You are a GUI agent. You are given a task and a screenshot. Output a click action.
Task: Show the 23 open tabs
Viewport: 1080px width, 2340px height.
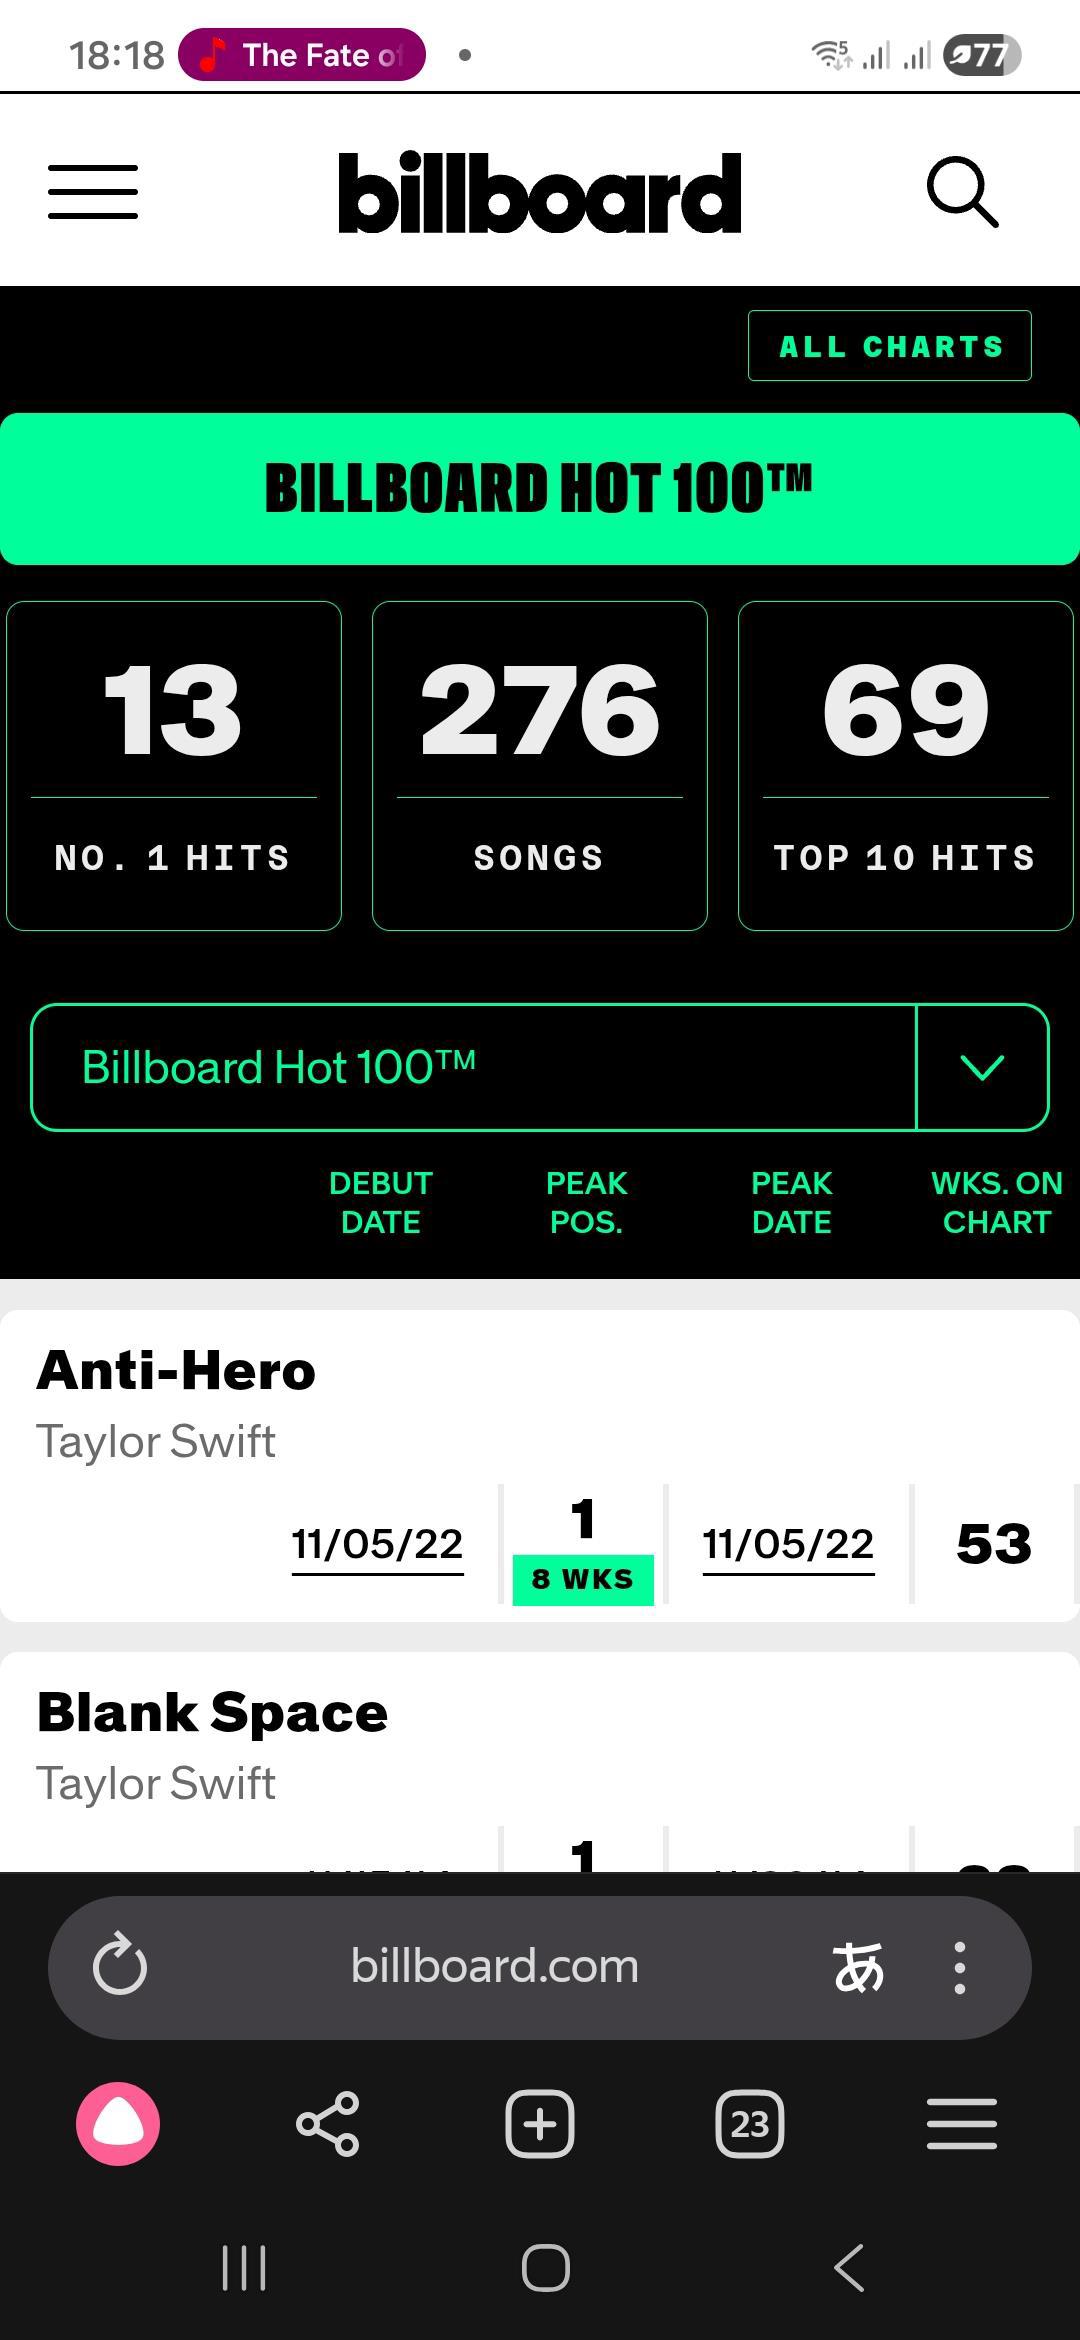pyautogui.click(x=750, y=2124)
